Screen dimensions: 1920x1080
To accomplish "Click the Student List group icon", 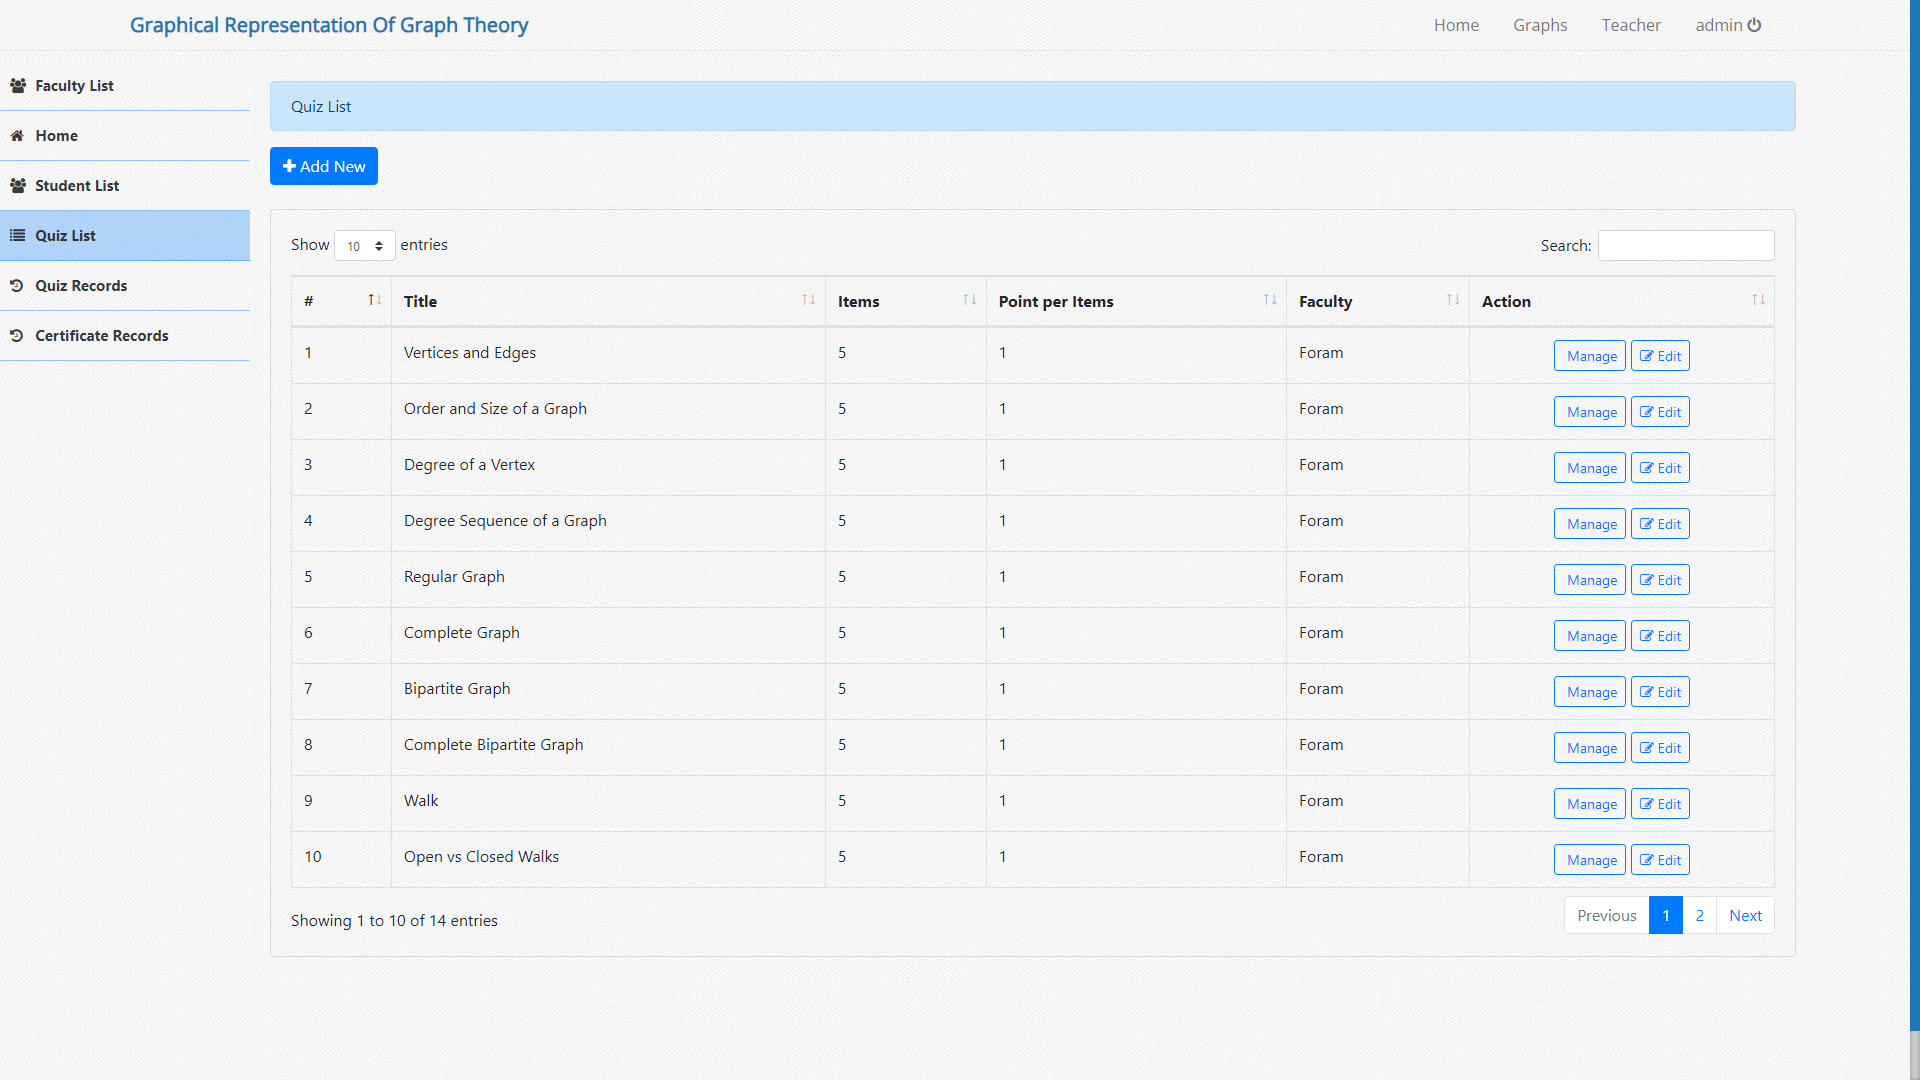I will tap(18, 186).
